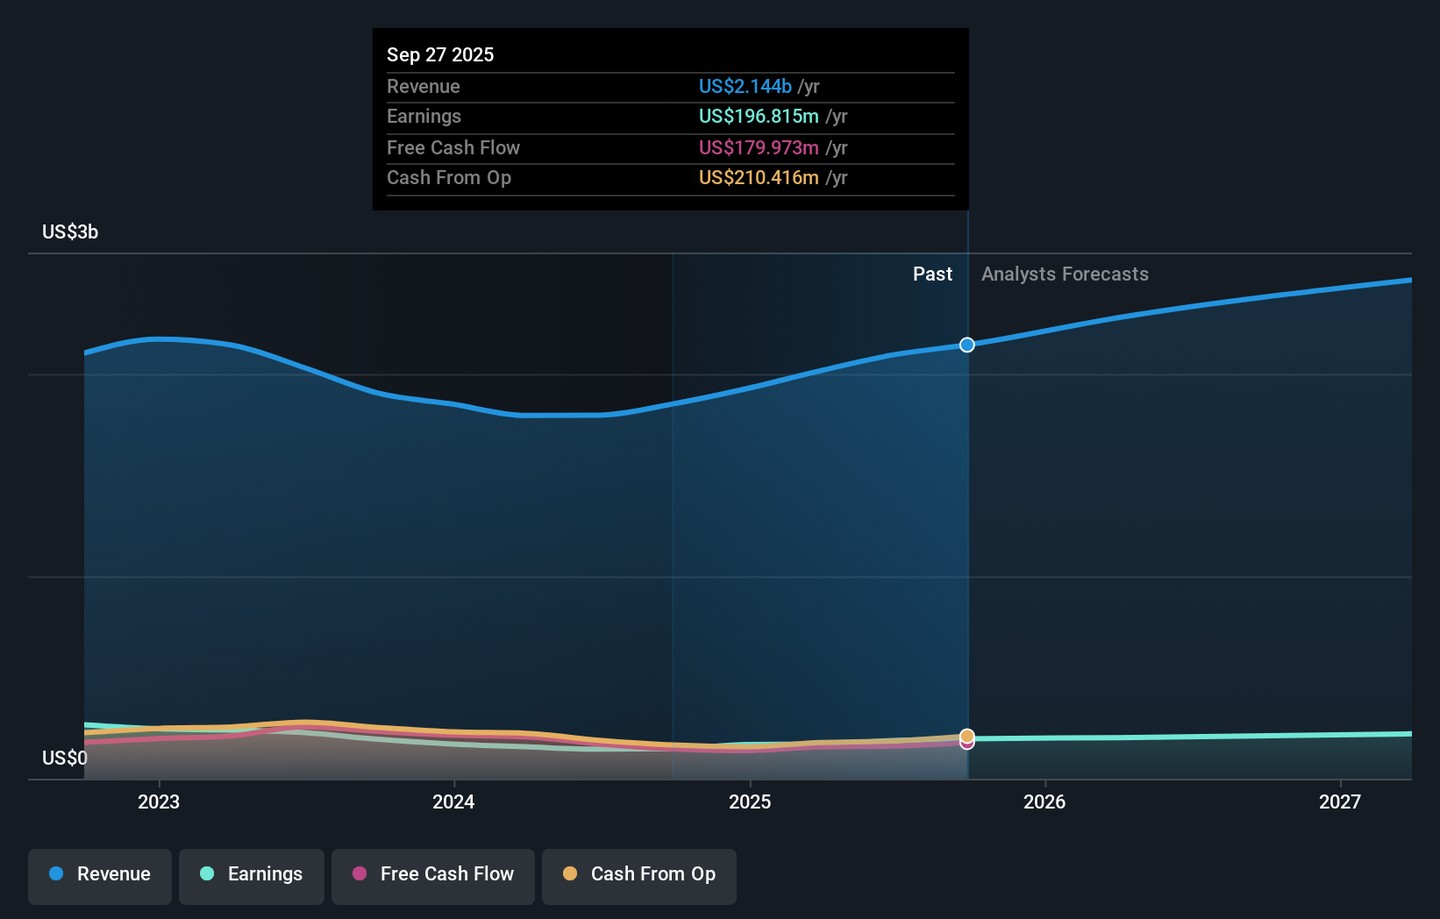Hide the Earnings series via legend label

tap(265, 874)
